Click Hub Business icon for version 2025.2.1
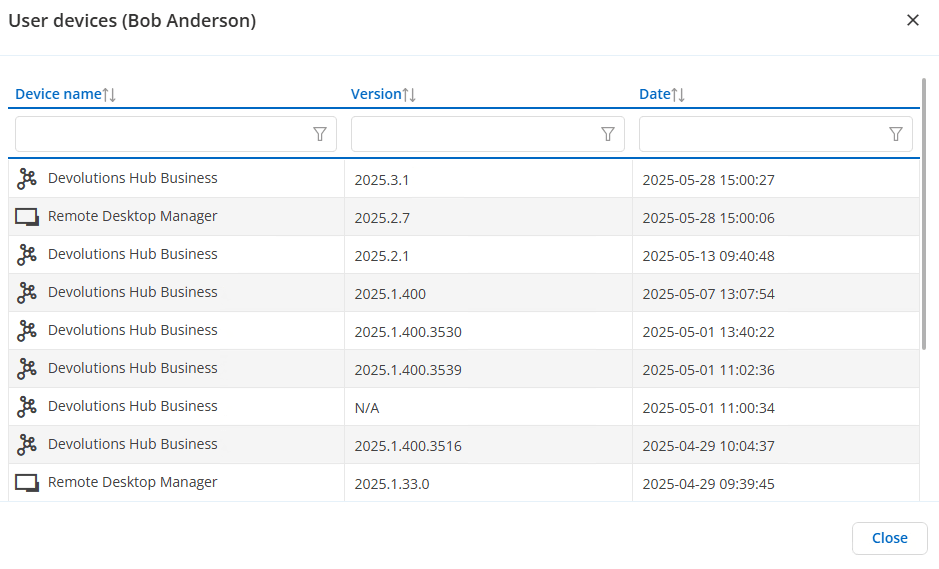The image size is (939, 569). click(27, 255)
